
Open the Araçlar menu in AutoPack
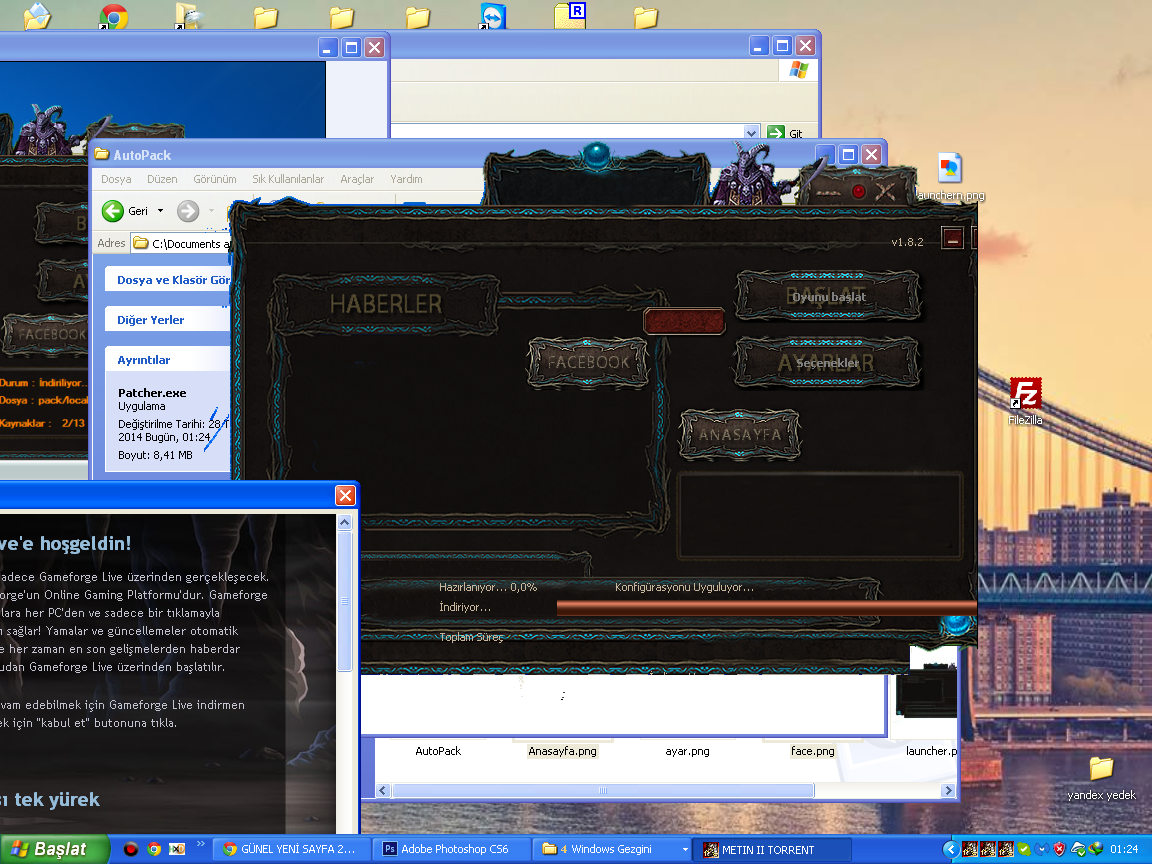coord(357,179)
